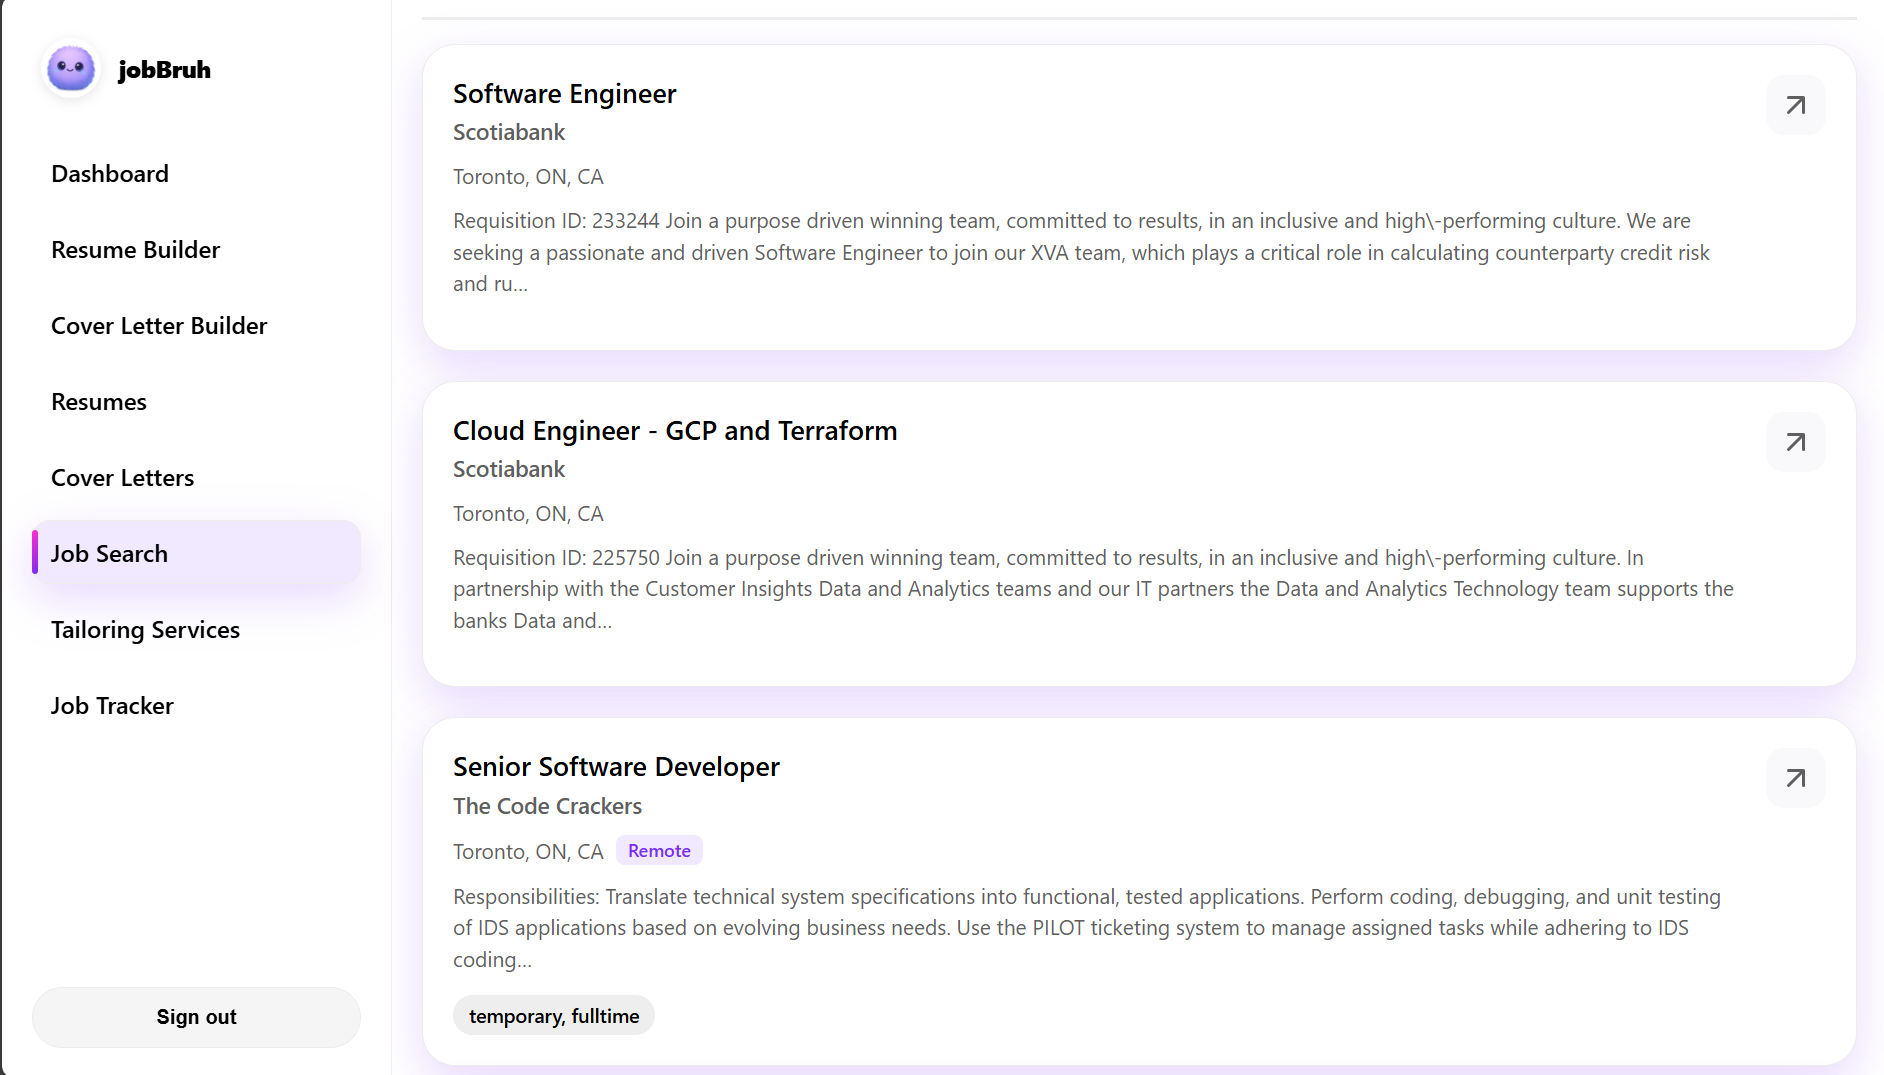Click the Senior Software Developer title
Screen dimensions: 1884x1075
(616, 766)
